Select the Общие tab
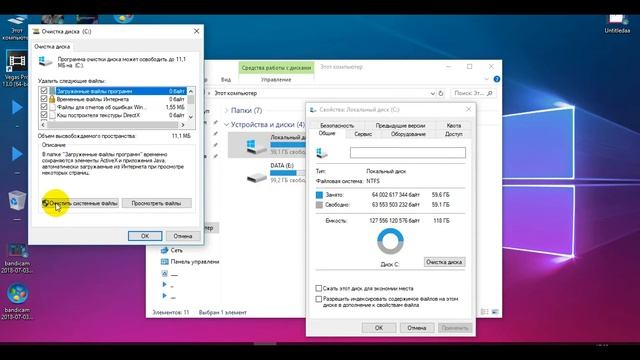Image resolution: width=640 pixels, height=360 pixels. click(x=327, y=133)
